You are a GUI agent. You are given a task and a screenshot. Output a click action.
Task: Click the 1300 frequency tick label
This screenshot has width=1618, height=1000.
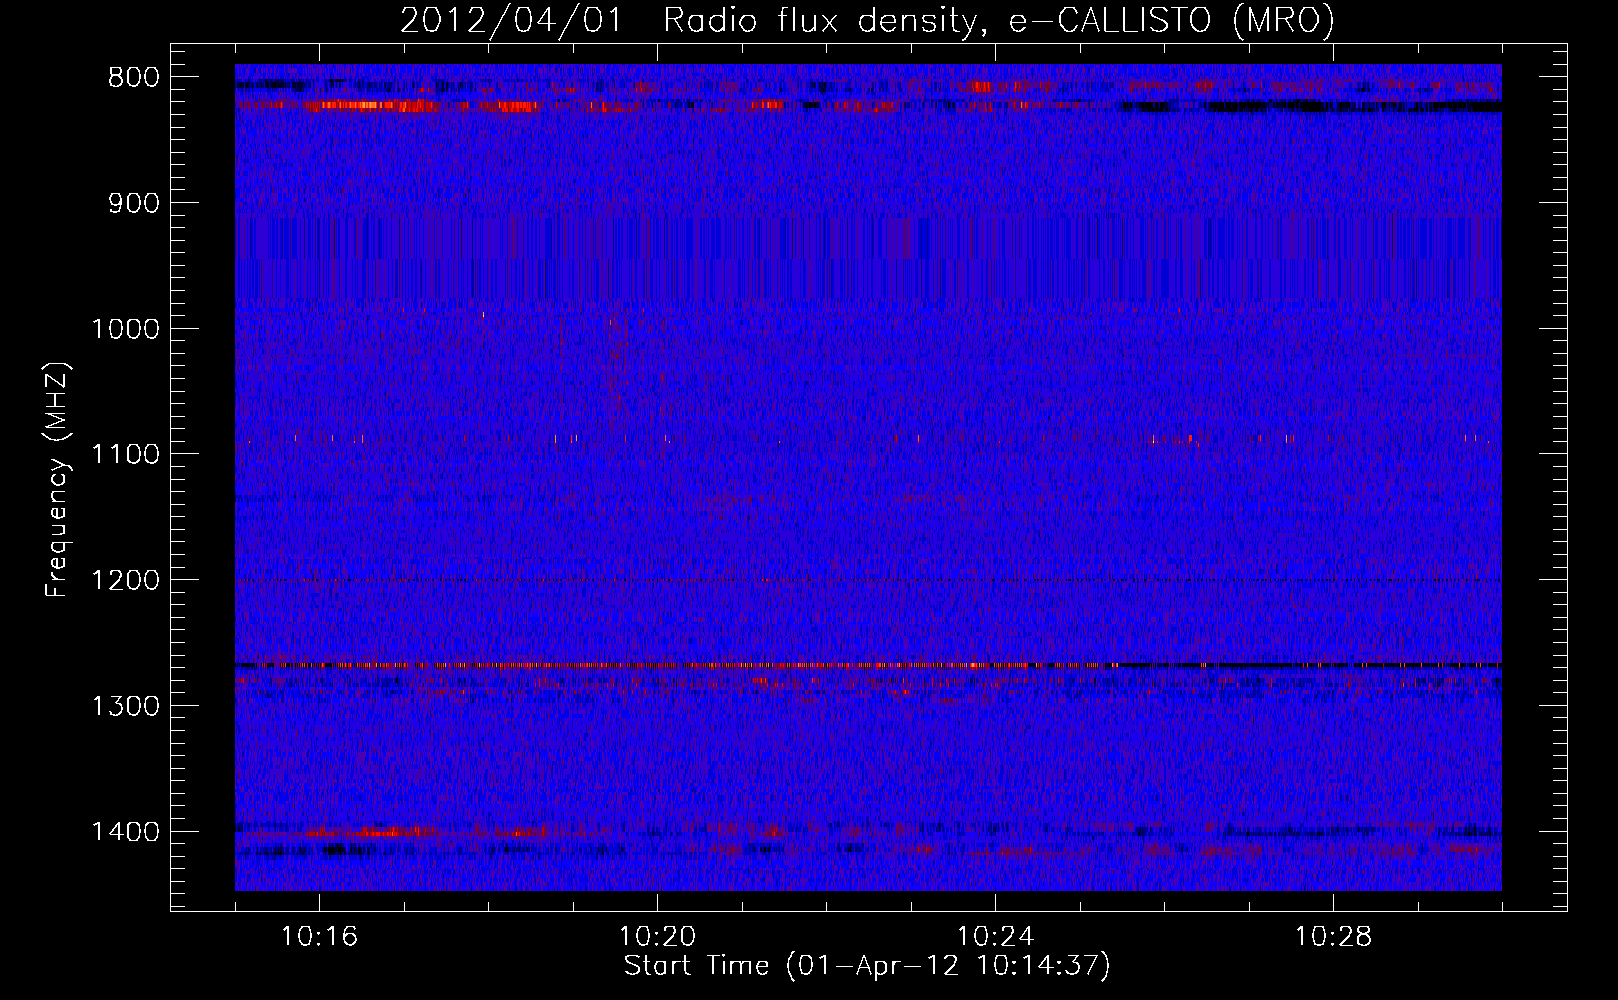125,706
